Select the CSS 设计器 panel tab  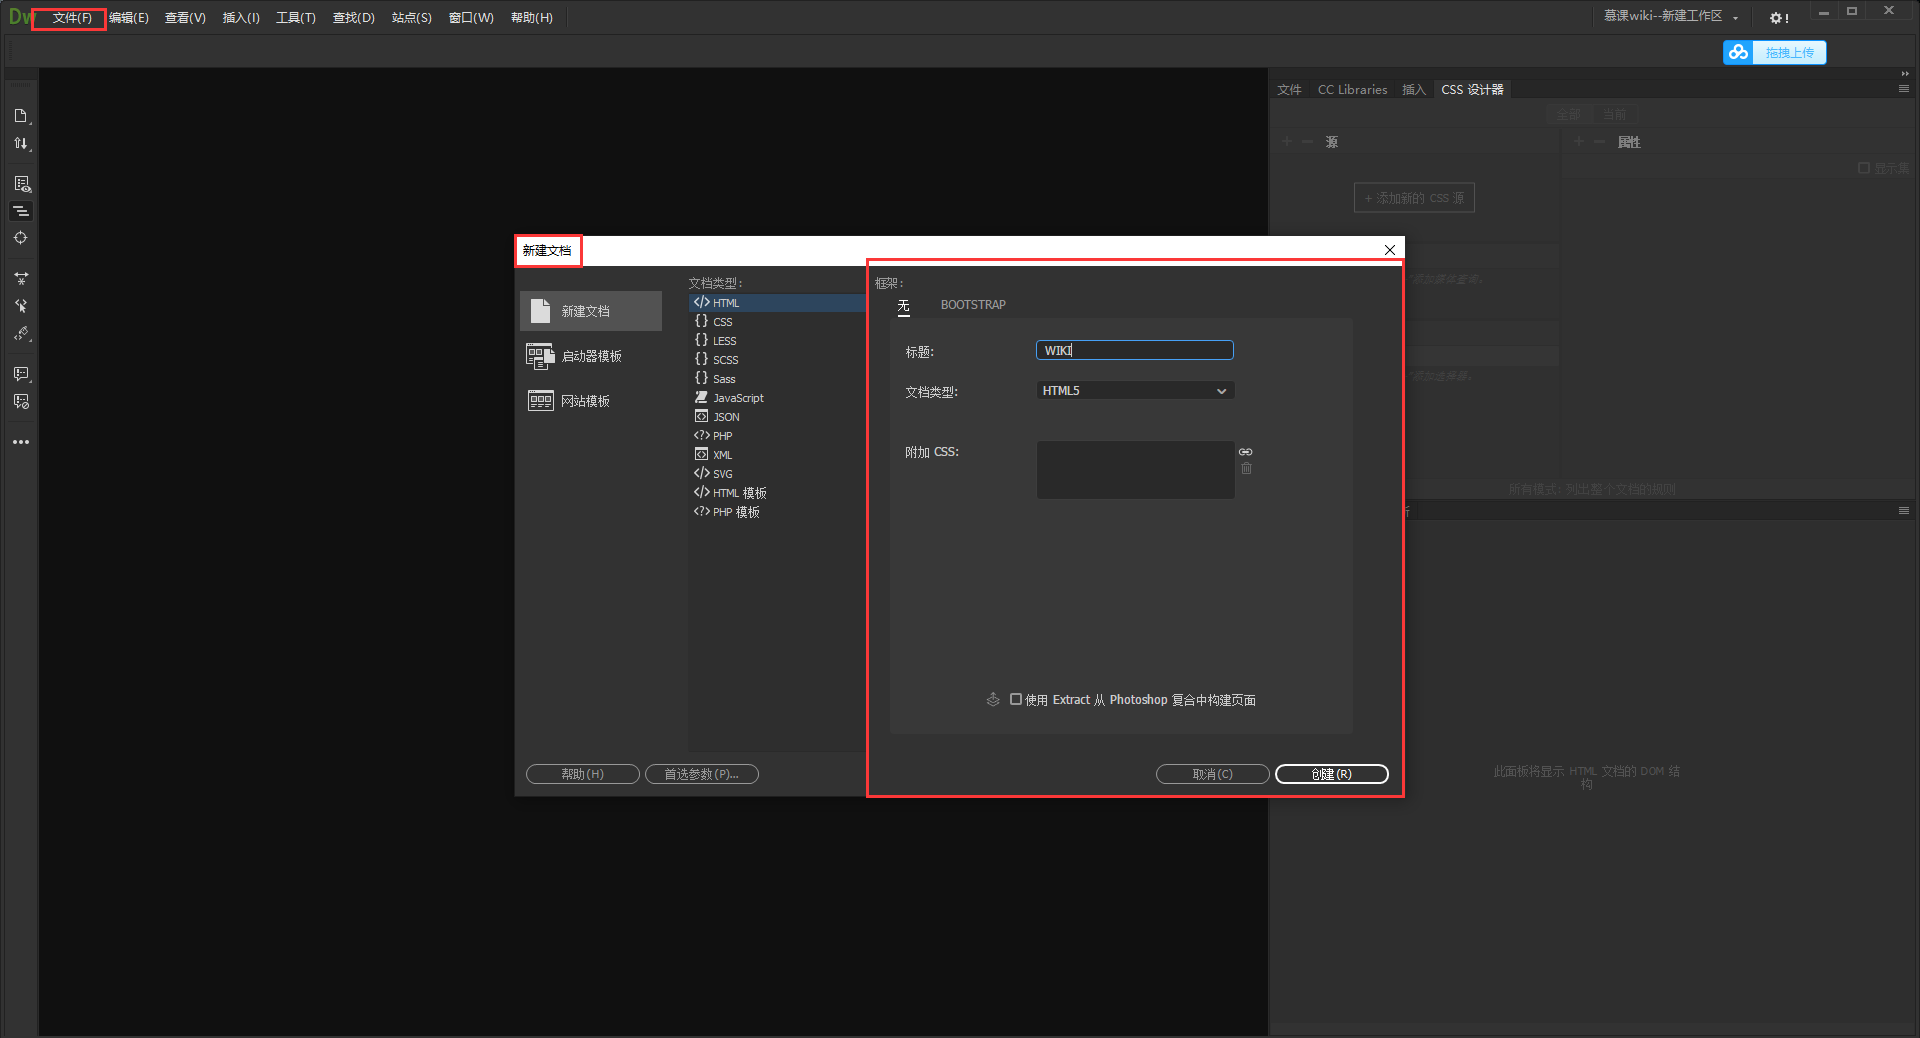[x=1472, y=90]
